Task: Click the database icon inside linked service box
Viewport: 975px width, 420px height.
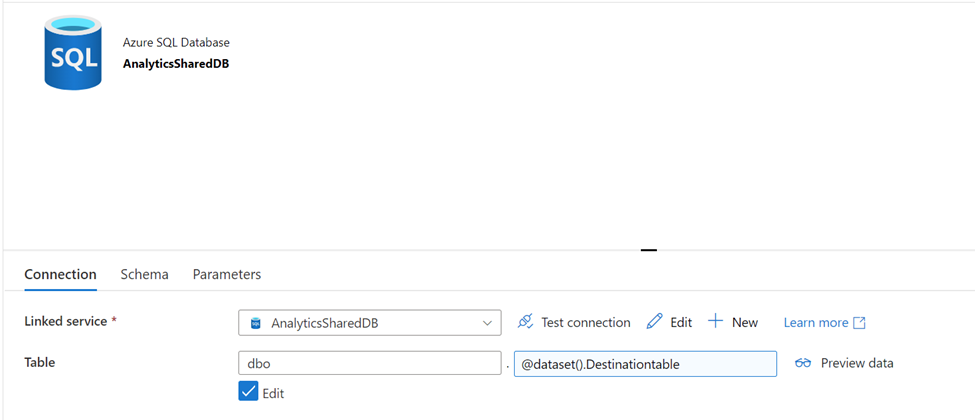Action: click(255, 323)
